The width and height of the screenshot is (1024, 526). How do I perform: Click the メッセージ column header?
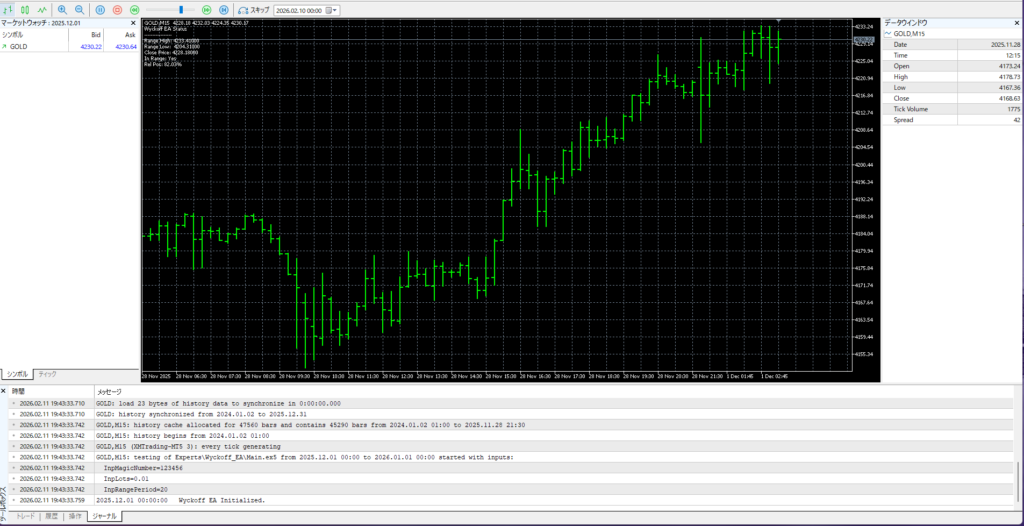pos(108,391)
